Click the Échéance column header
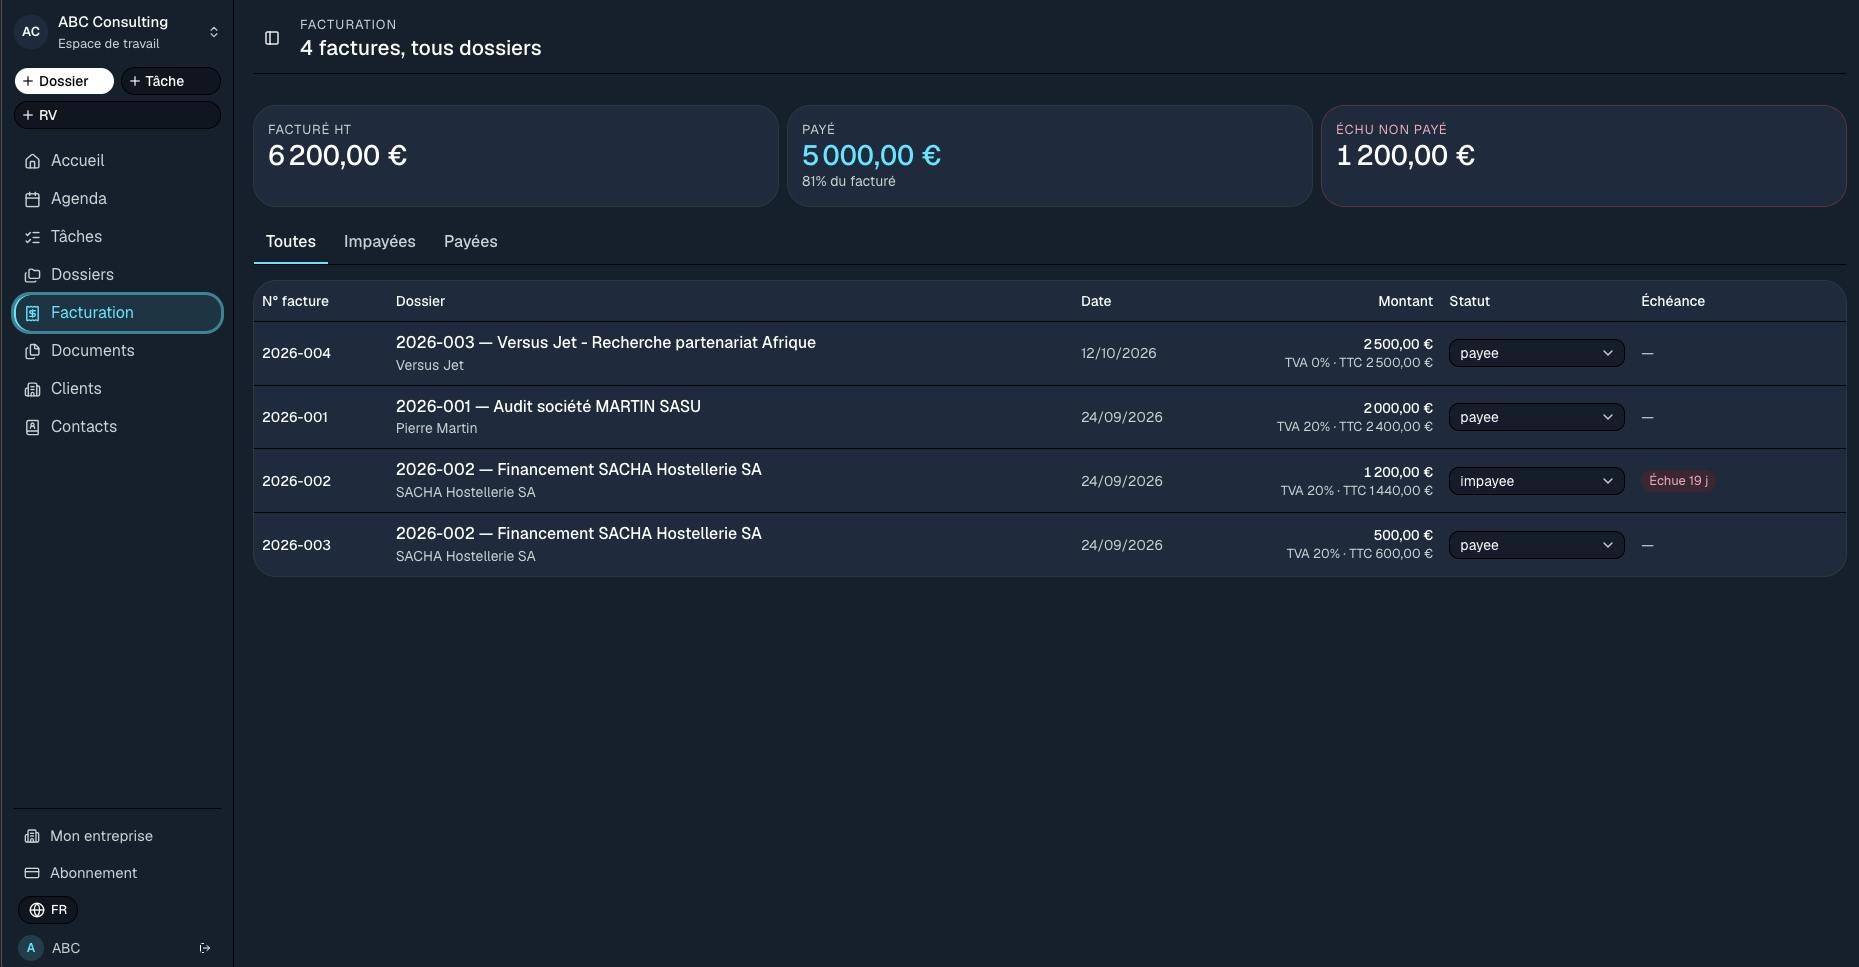The width and height of the screenshot is (1859, 967). click(x=1673, y=301)
